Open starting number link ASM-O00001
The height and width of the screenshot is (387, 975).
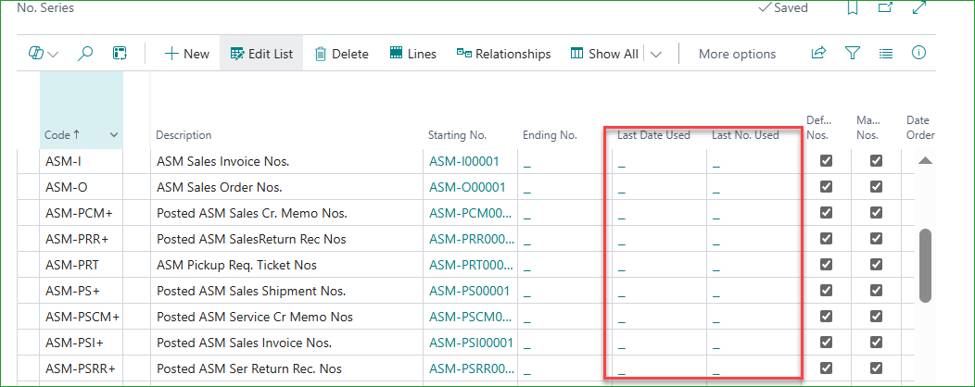point(467,187)
